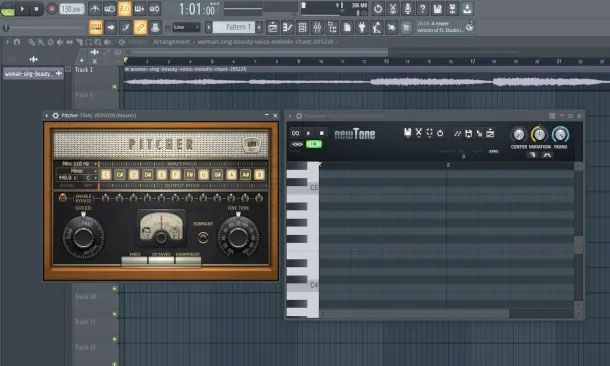This screenshot has width=610, height=366.
Task: Open the Channel rack view icon
Action: 302,27
